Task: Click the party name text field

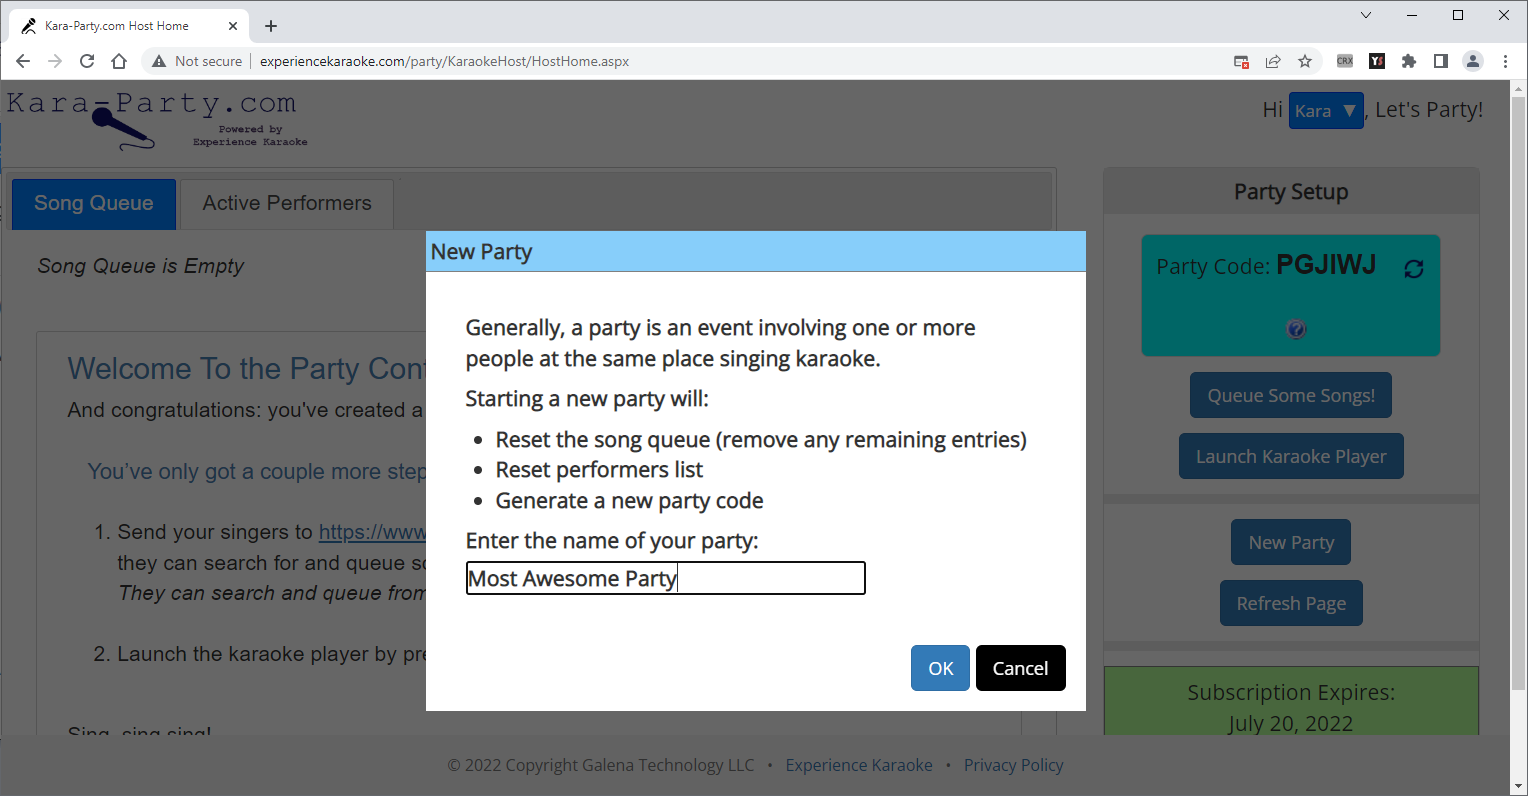Action: click(665, 578)
